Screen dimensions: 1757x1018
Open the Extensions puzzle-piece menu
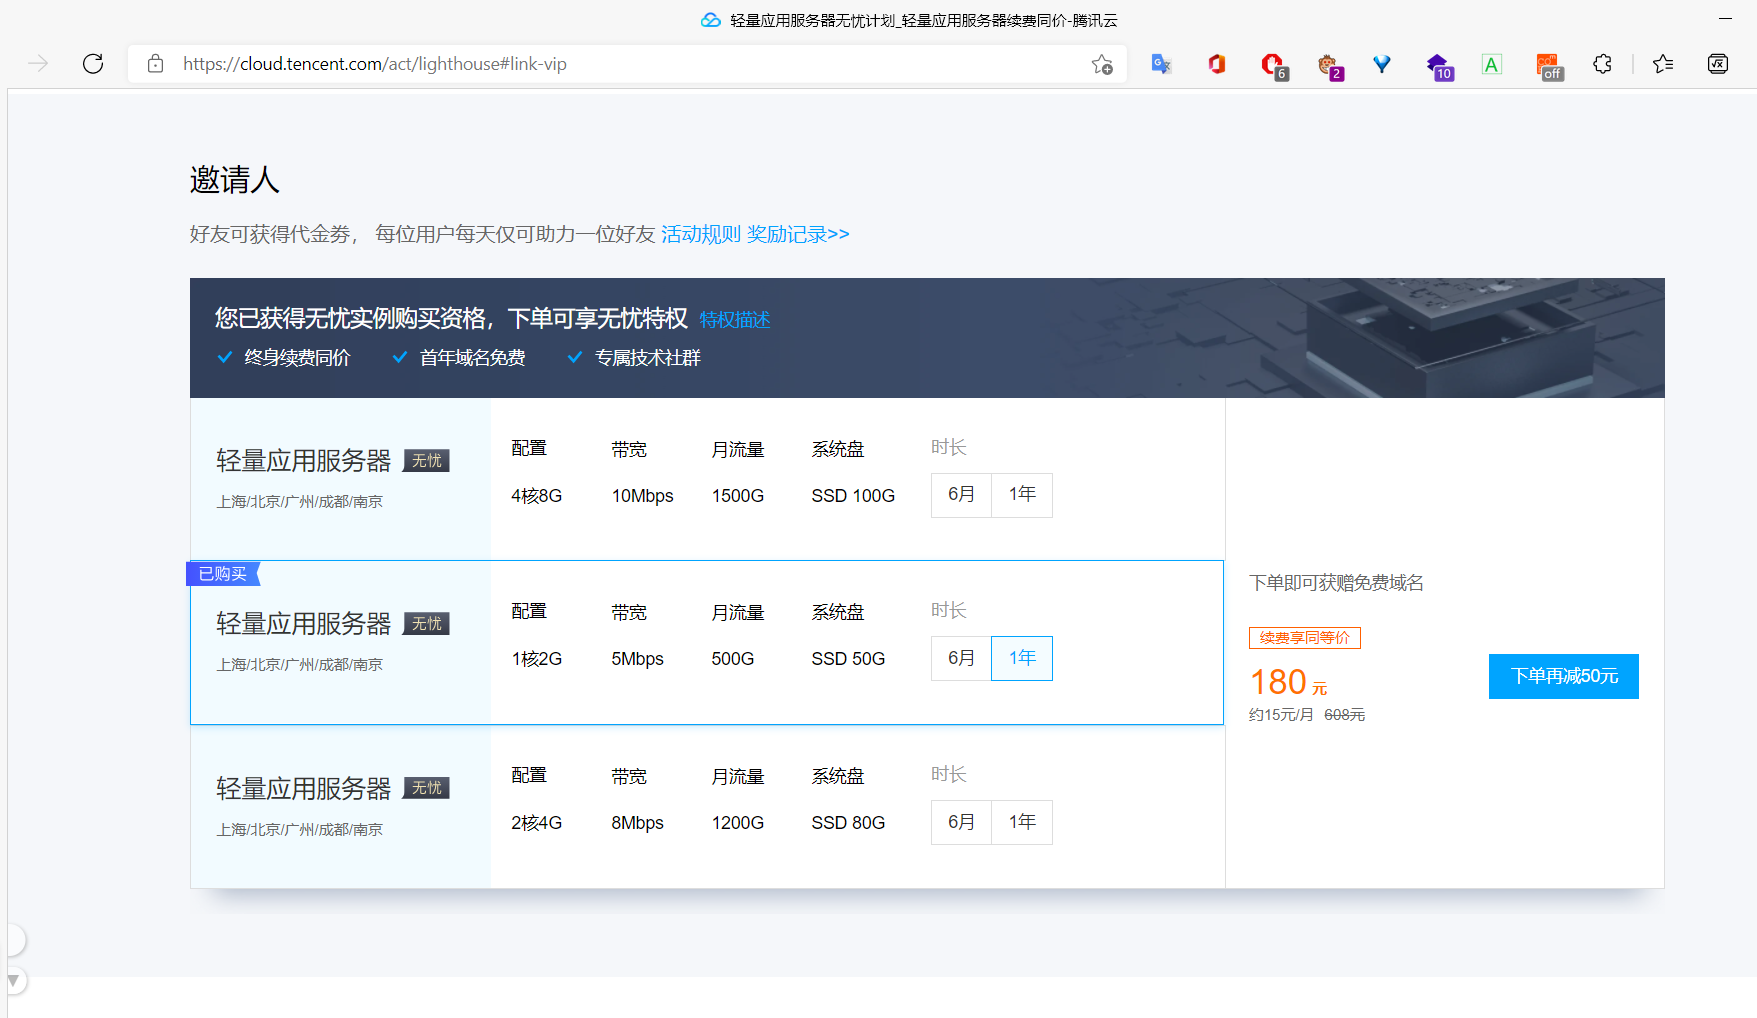[1602, 64]
